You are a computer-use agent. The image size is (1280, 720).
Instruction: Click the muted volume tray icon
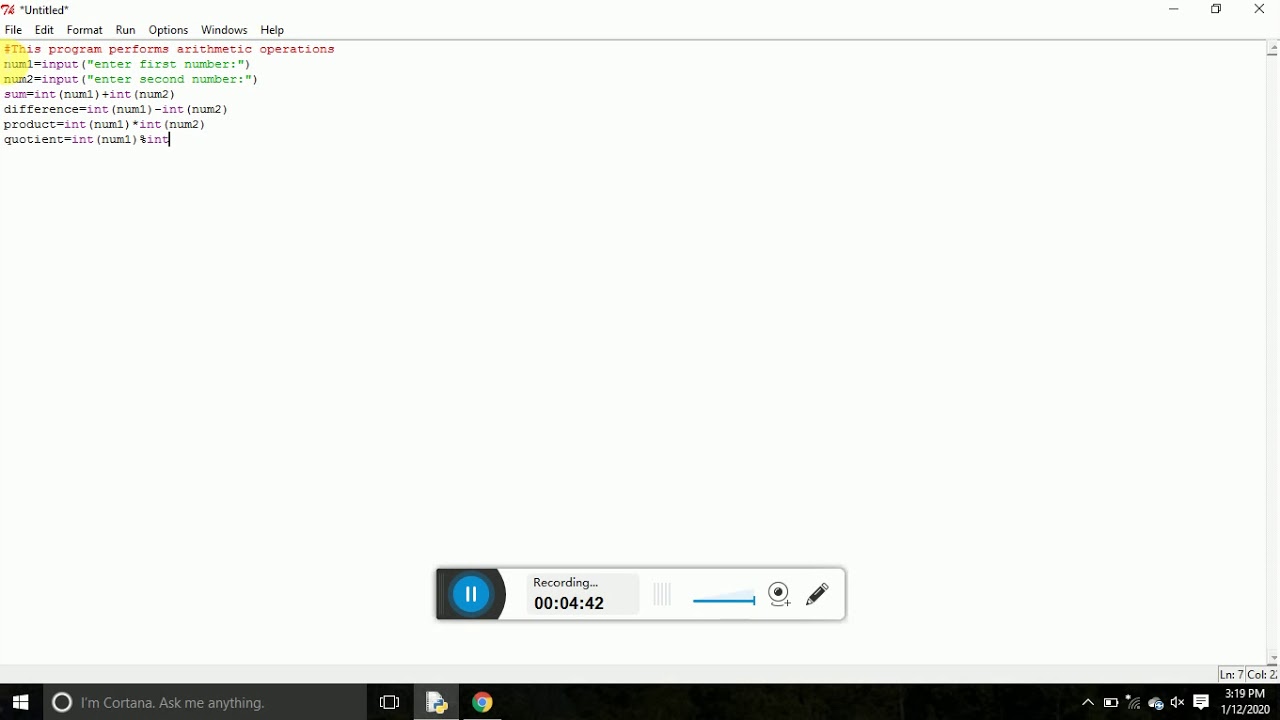[x=1178, y=704]
